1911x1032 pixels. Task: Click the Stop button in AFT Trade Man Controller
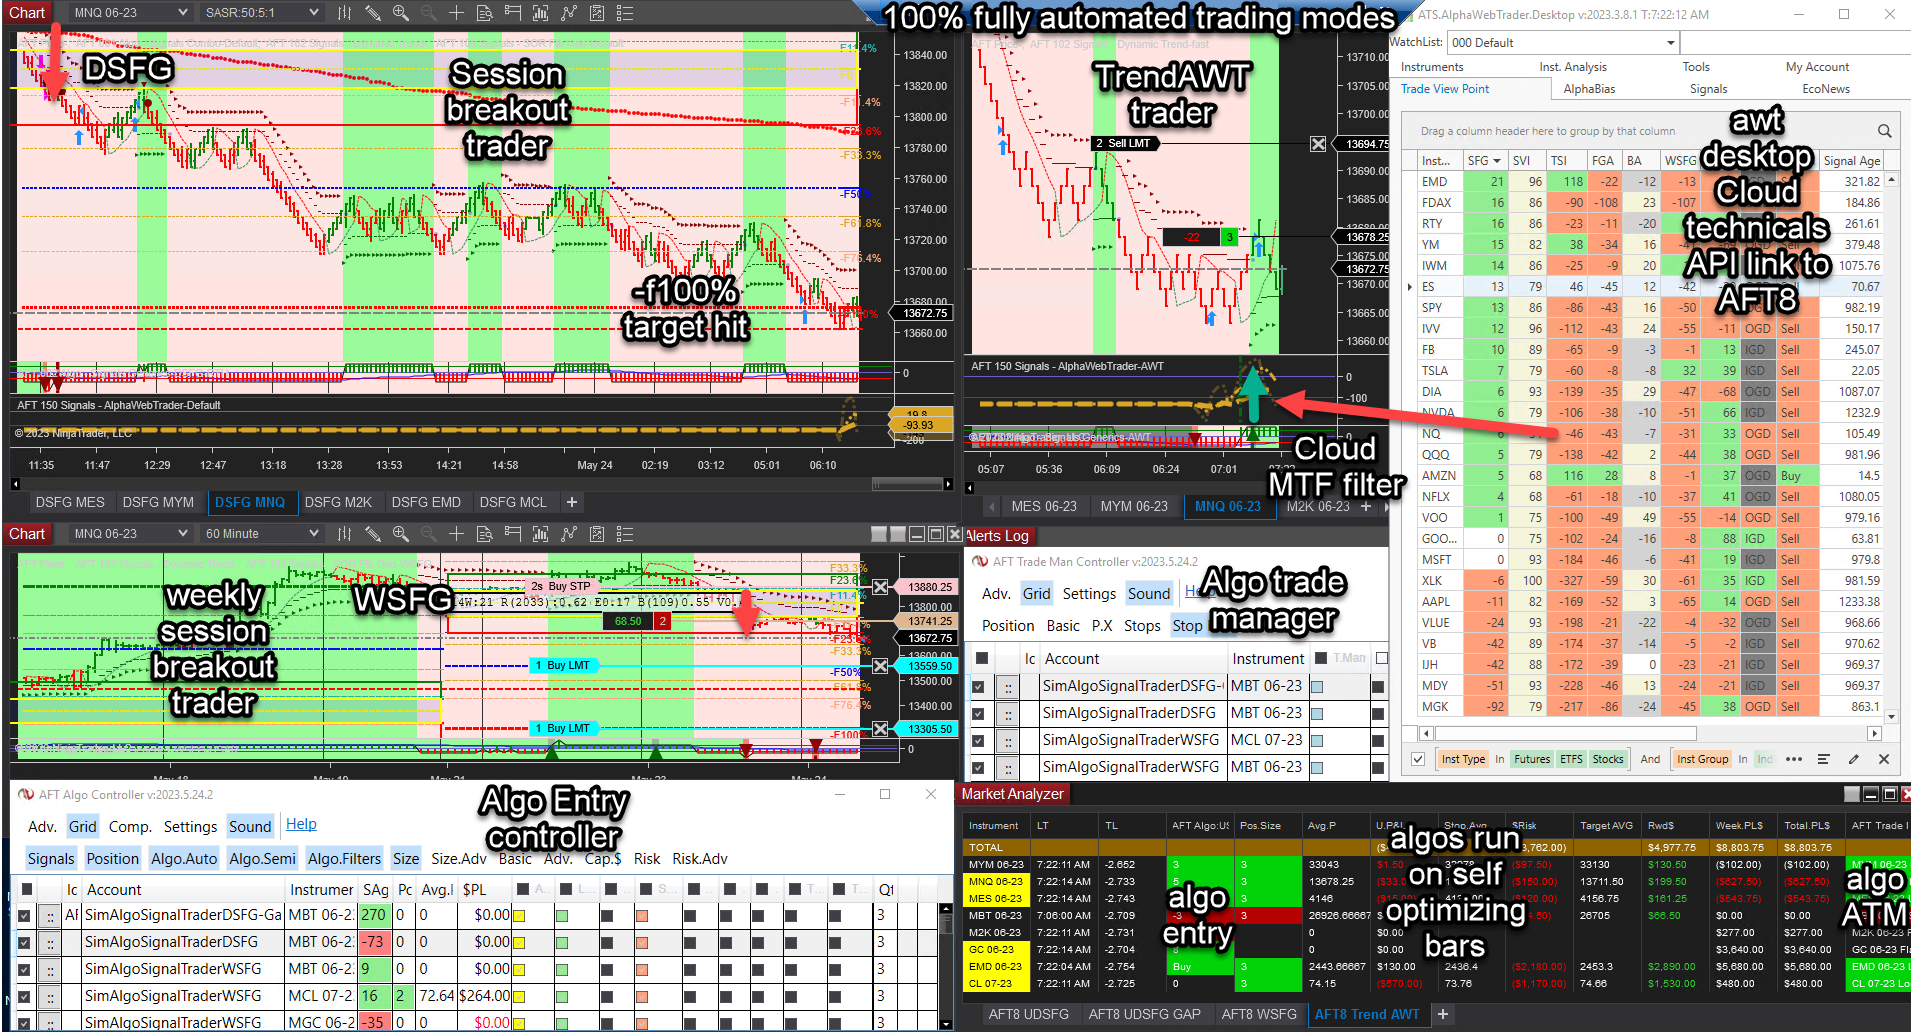point(1188,625)
